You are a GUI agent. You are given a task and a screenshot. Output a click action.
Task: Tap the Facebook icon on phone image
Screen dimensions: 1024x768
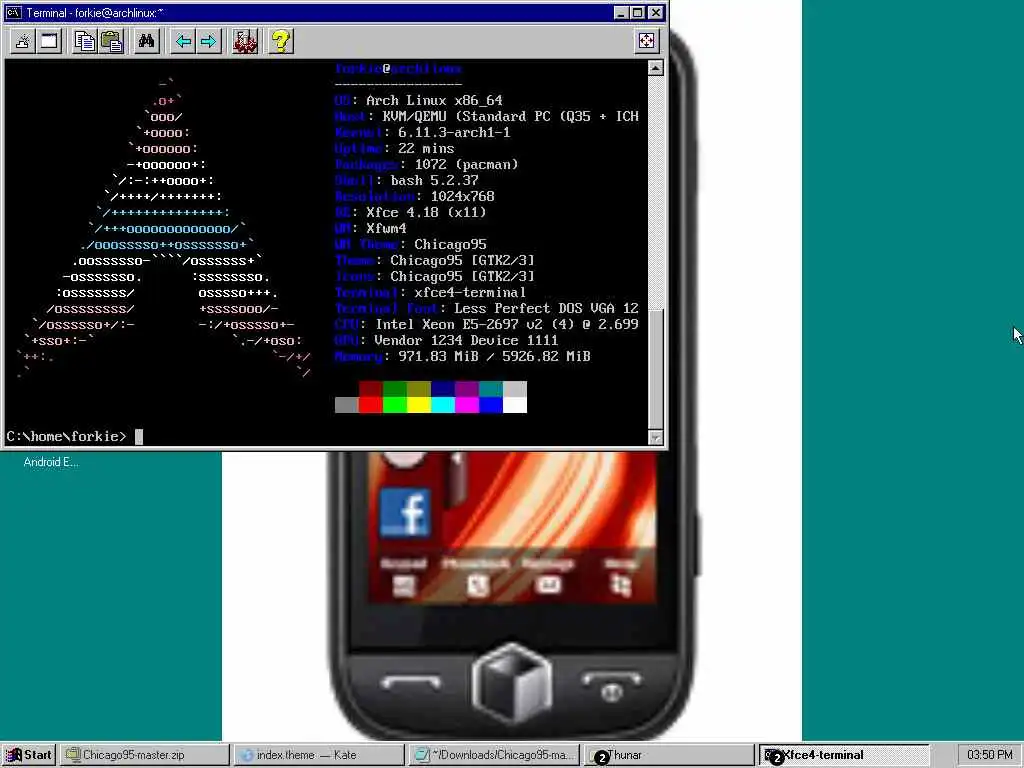[x=404, y=513]
